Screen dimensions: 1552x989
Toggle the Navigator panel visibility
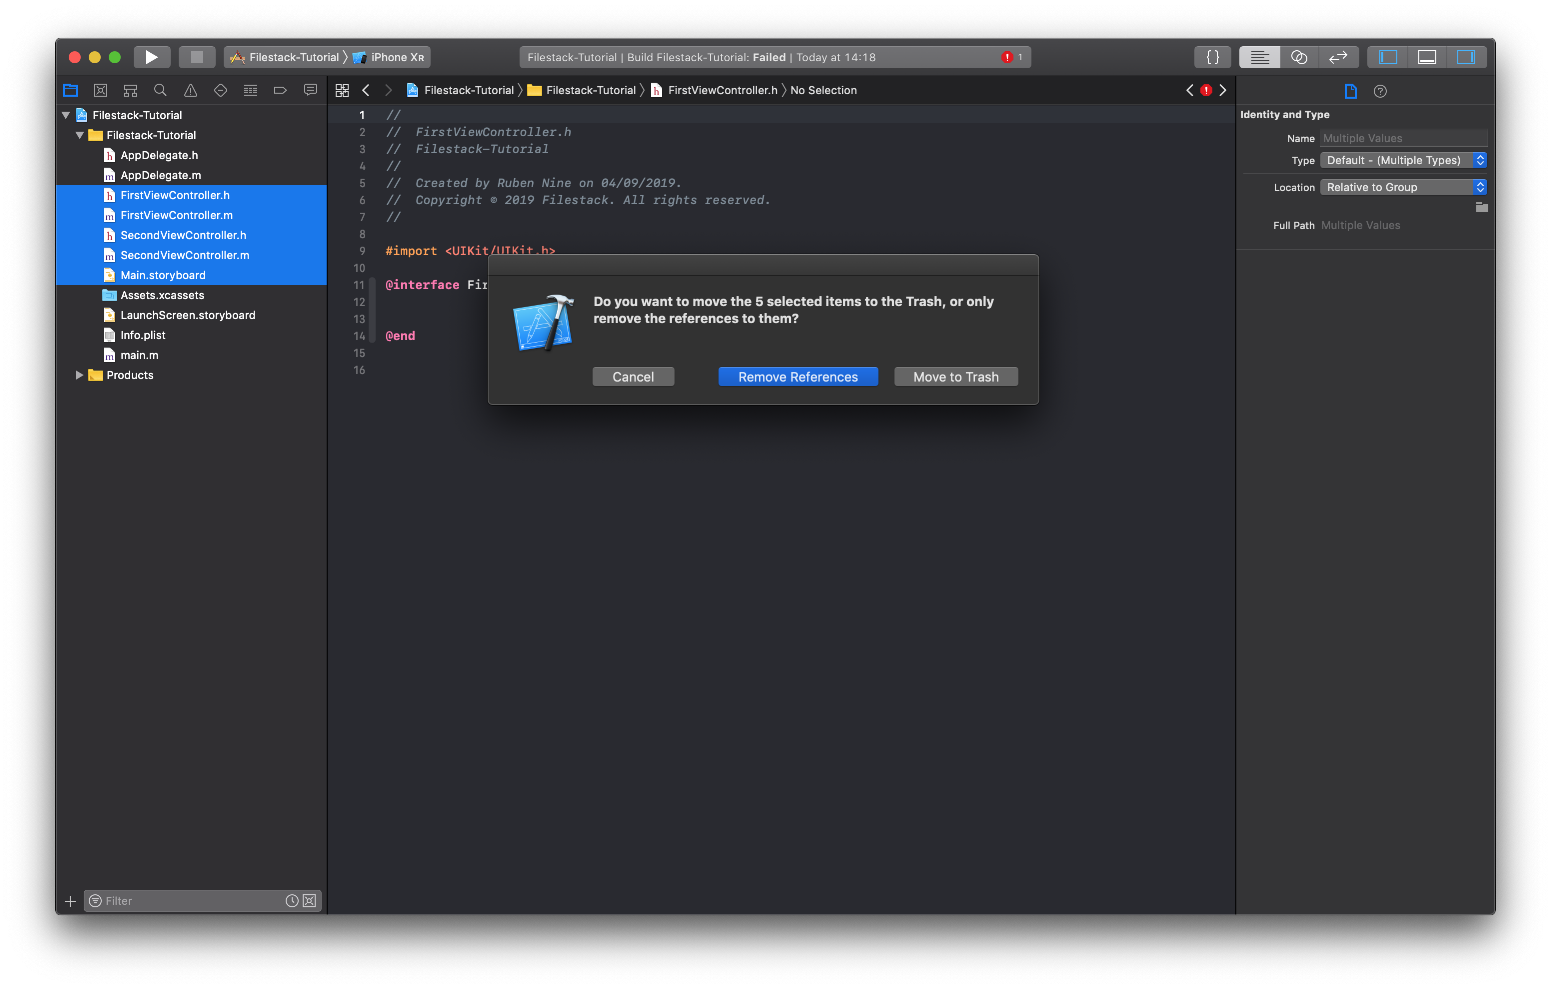point(1388,57)
